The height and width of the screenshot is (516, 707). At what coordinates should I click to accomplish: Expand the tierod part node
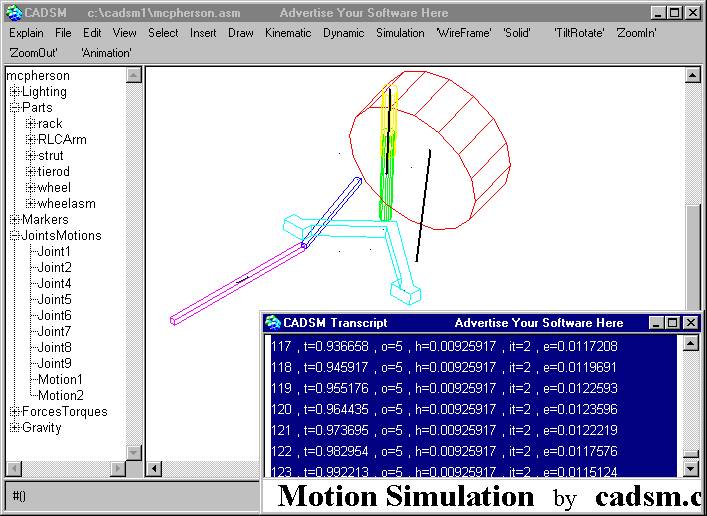tap(31, 172)
